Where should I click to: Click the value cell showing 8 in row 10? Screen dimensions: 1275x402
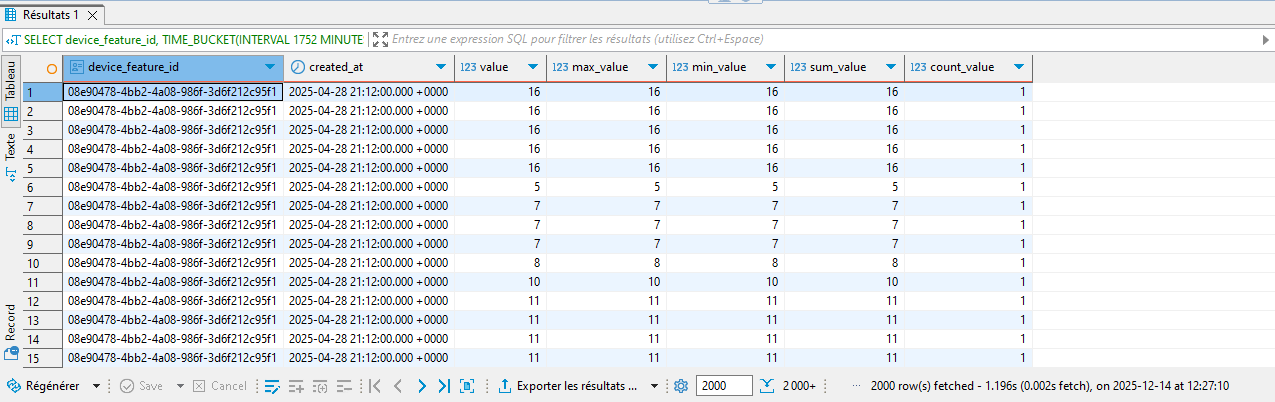click(500, 263)
